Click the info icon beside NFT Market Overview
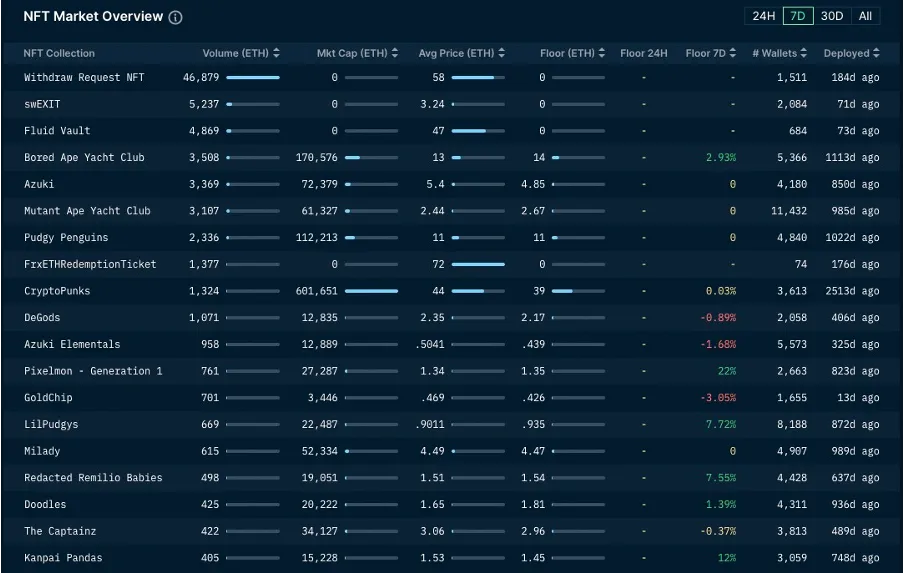The height and width of the screenshot is (574, 904). click(175, 17)
